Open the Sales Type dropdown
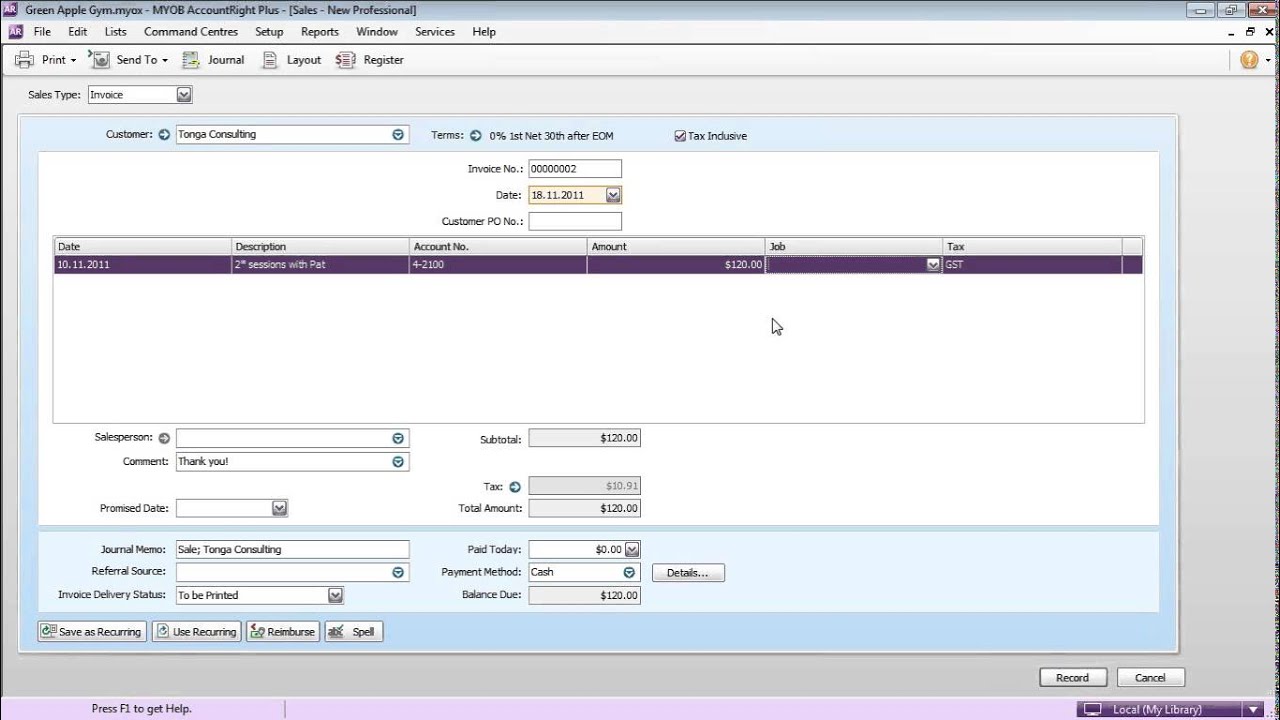 click(x=184, y=95)
